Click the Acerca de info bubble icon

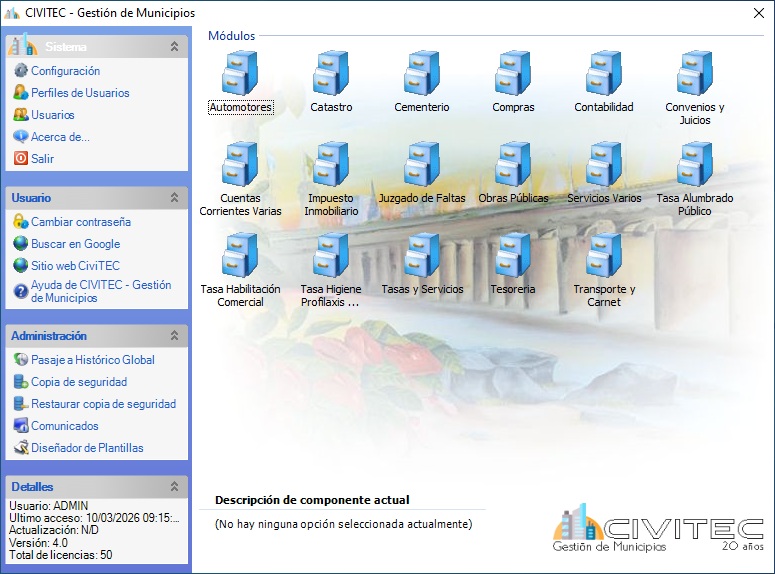click(21, 136)
